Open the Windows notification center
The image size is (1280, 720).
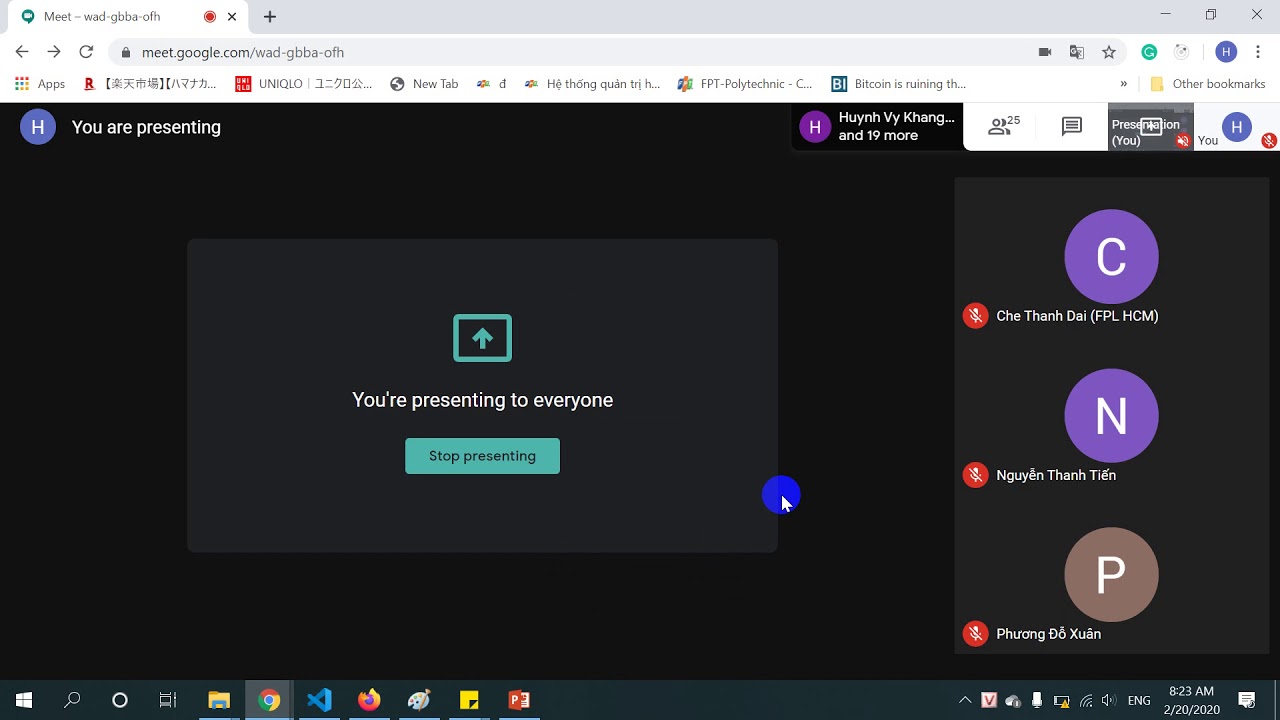click(x=1247, y=700)
